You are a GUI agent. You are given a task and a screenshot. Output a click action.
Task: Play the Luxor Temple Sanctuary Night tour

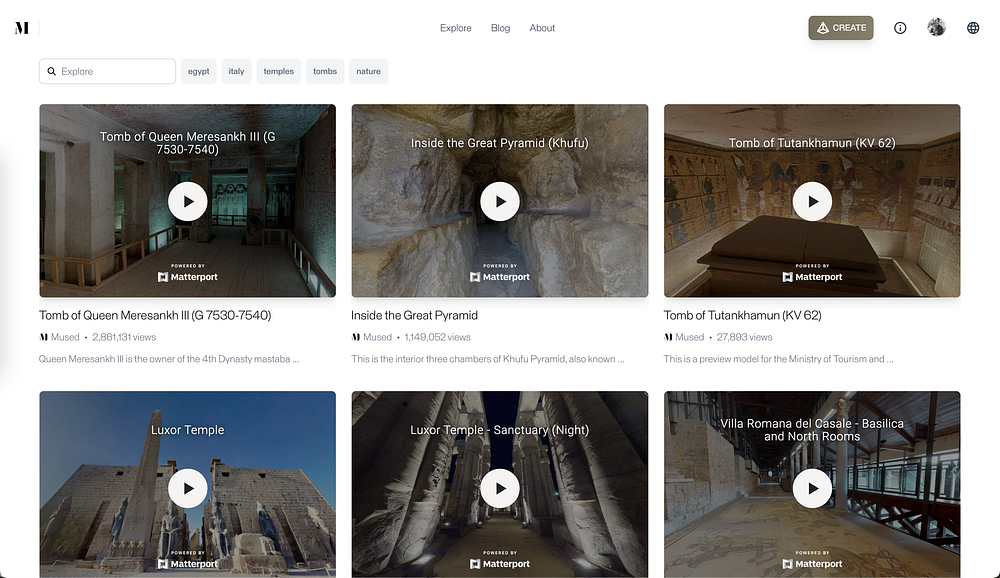(500, 489)
